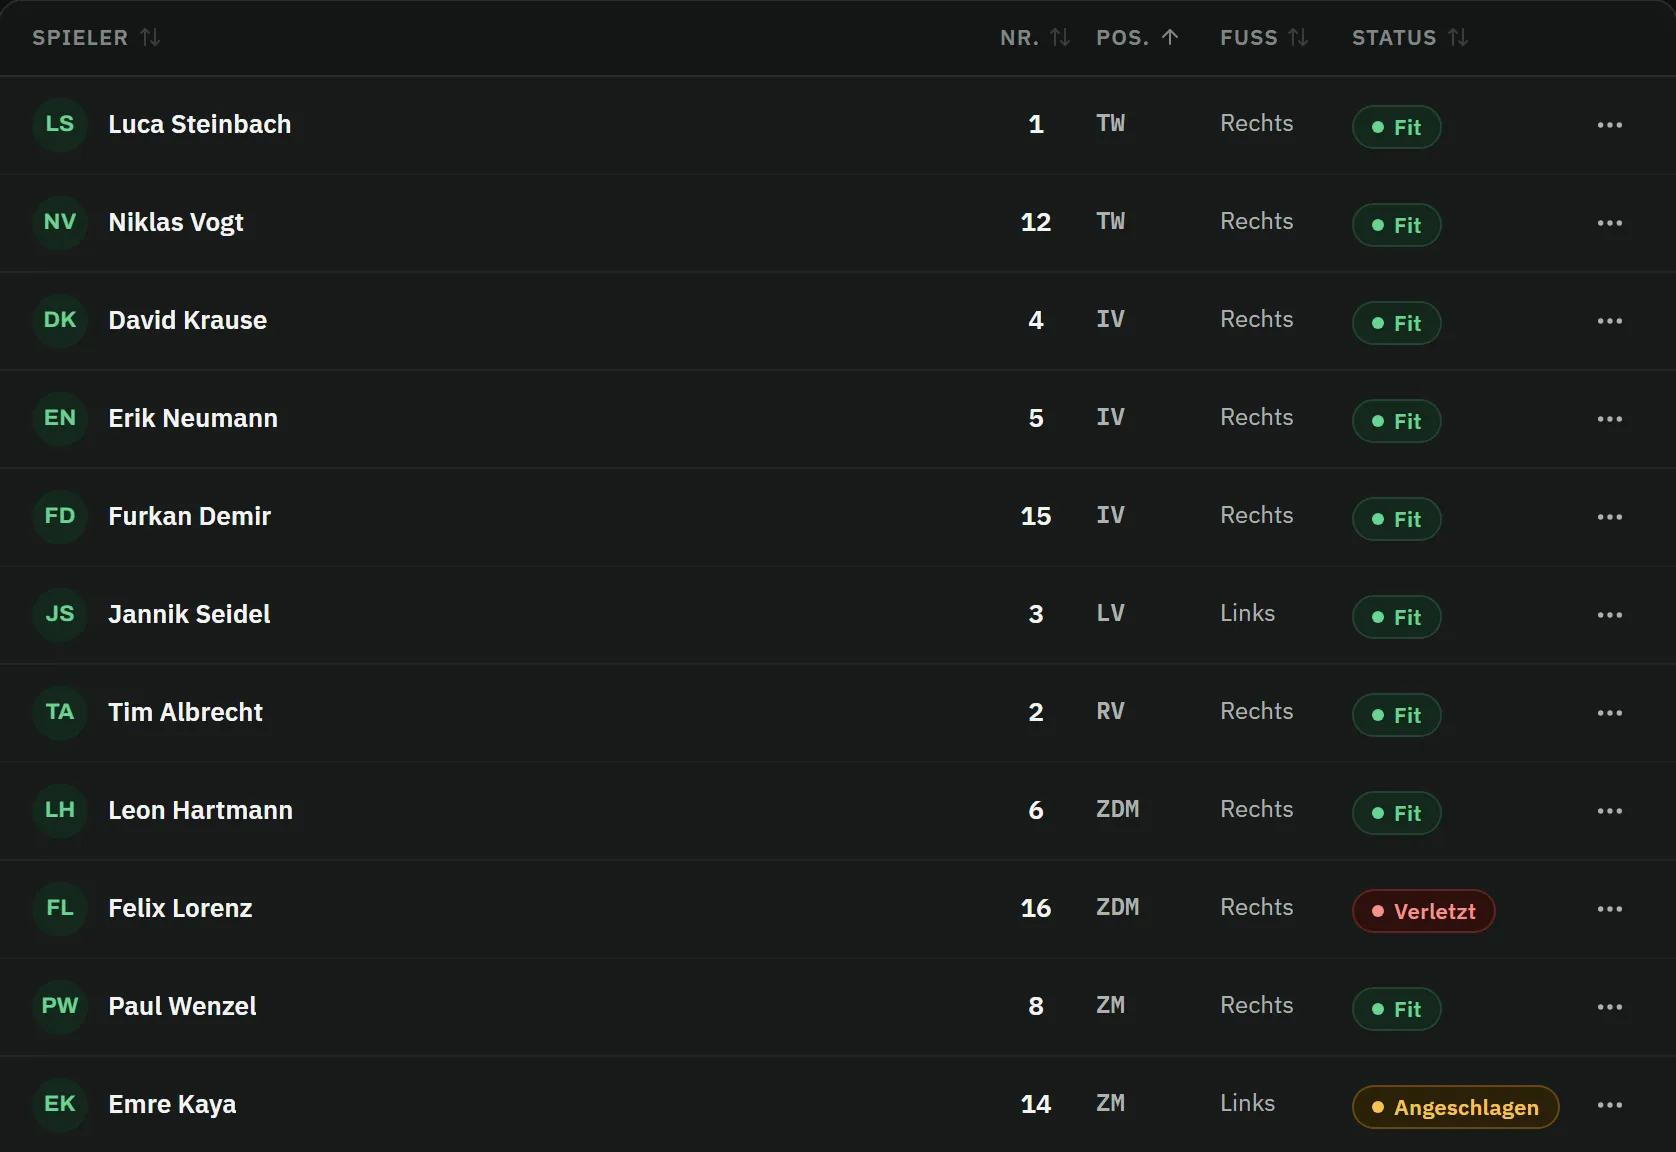Toggle sort direction on Pos. column
1676x1152 pixels.
coord(1137,38)
